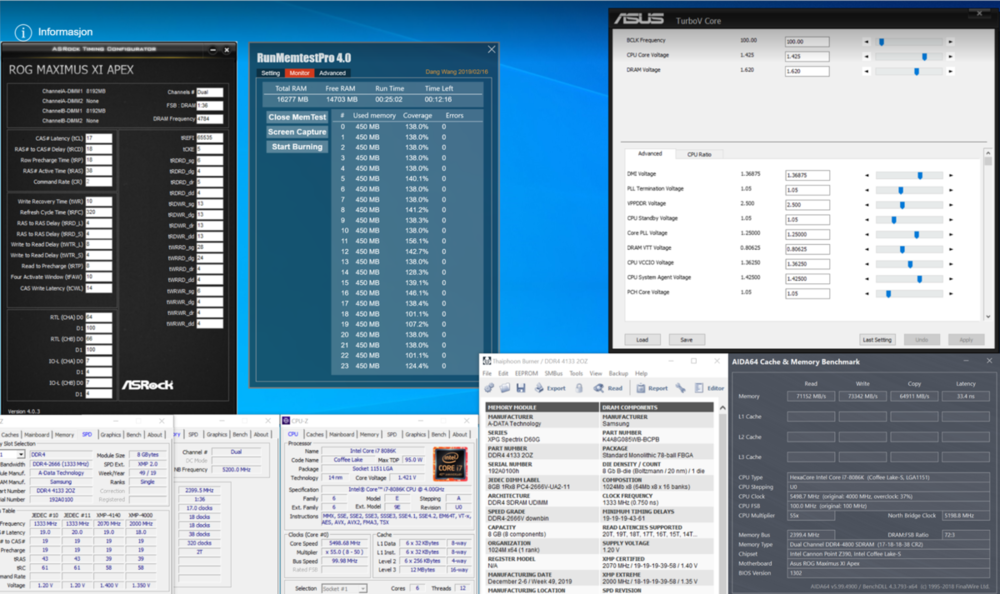The image size is (1000, 594).
Task: Open the Caches tab in the CPU-Z CPU window
Action: click(314, 434)
